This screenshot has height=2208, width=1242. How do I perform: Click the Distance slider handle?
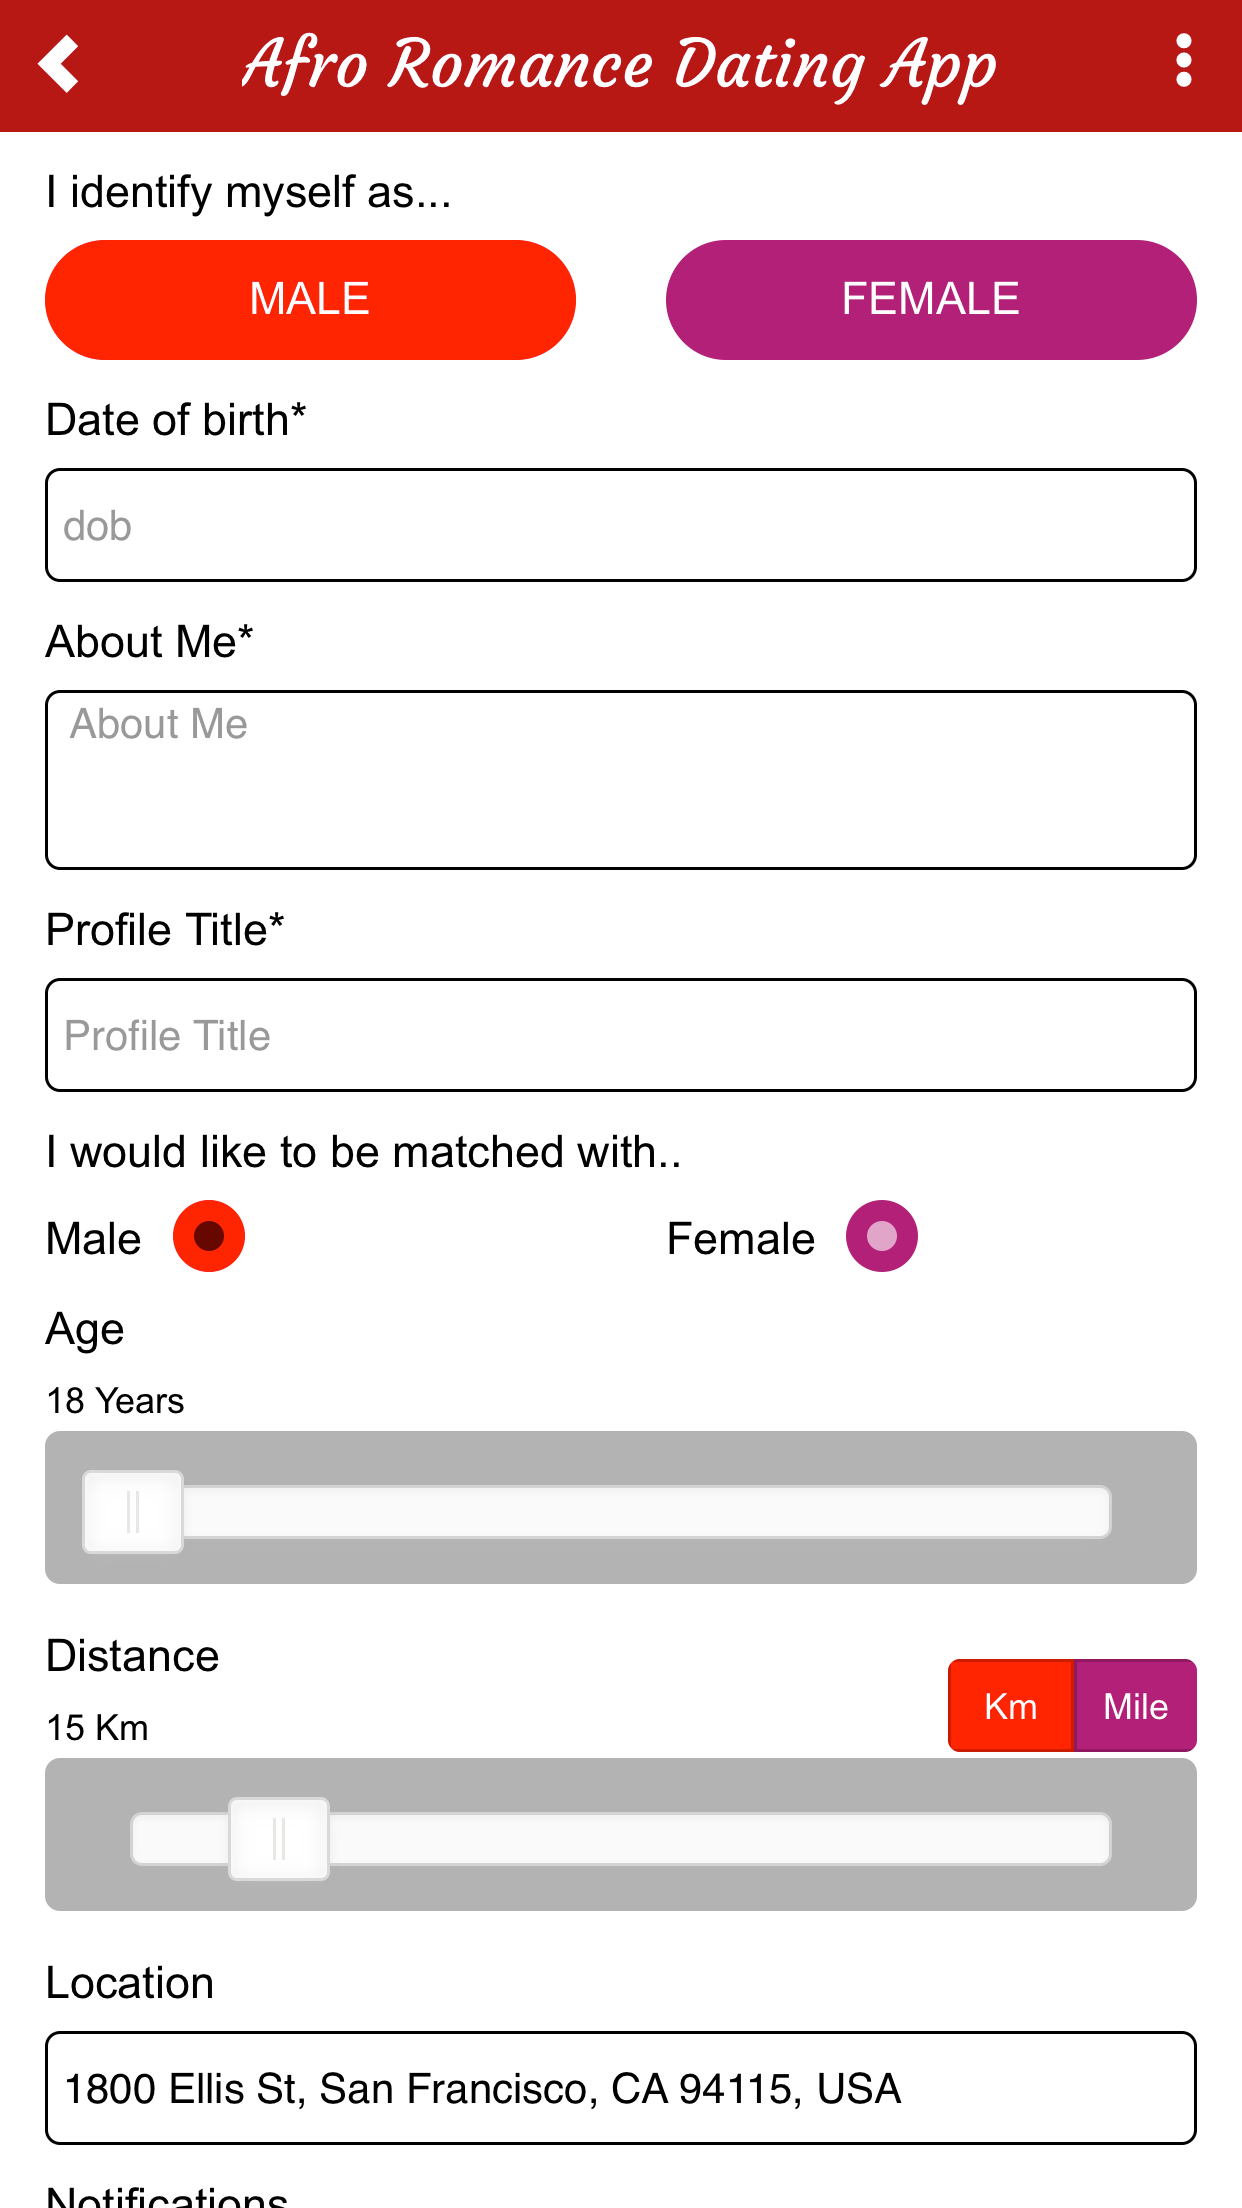(280, 1838)
